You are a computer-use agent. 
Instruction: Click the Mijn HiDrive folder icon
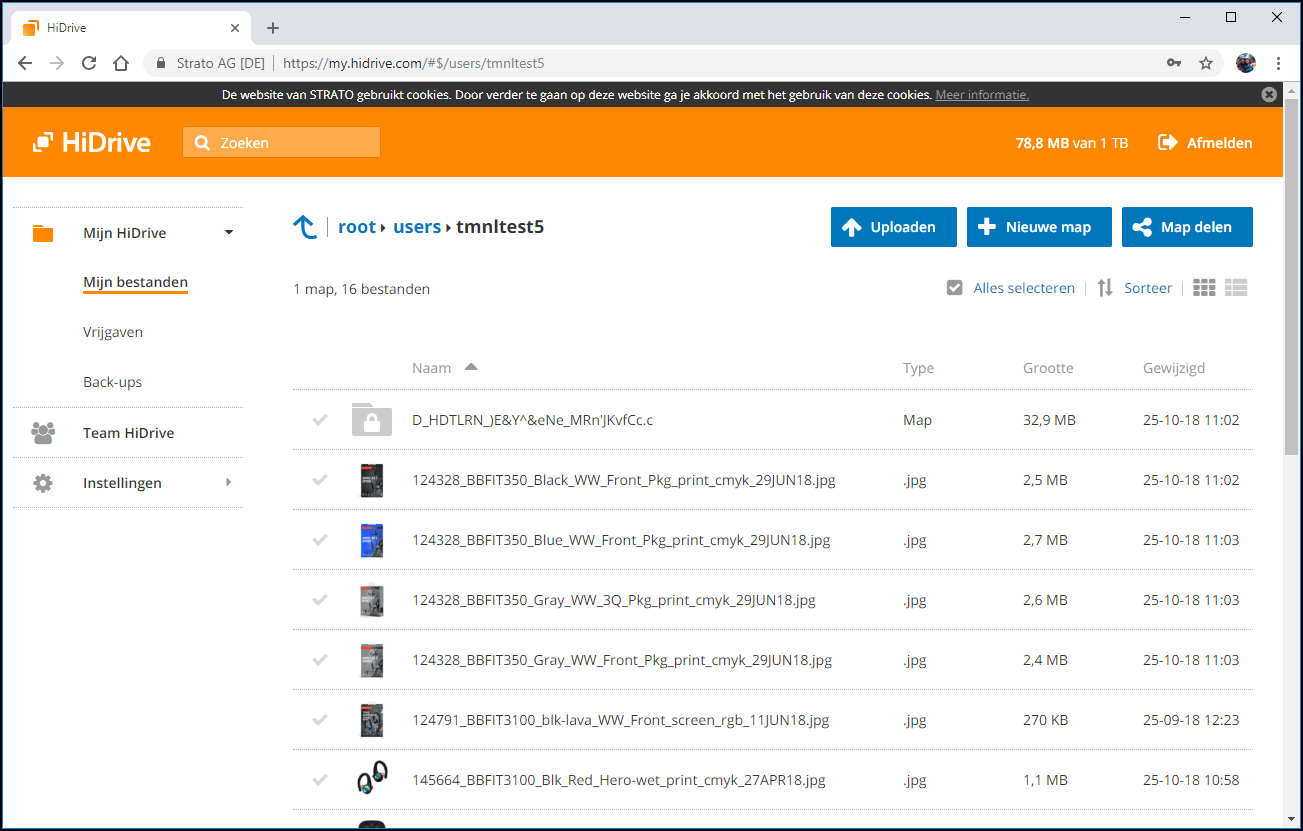(x=43, y=233)
